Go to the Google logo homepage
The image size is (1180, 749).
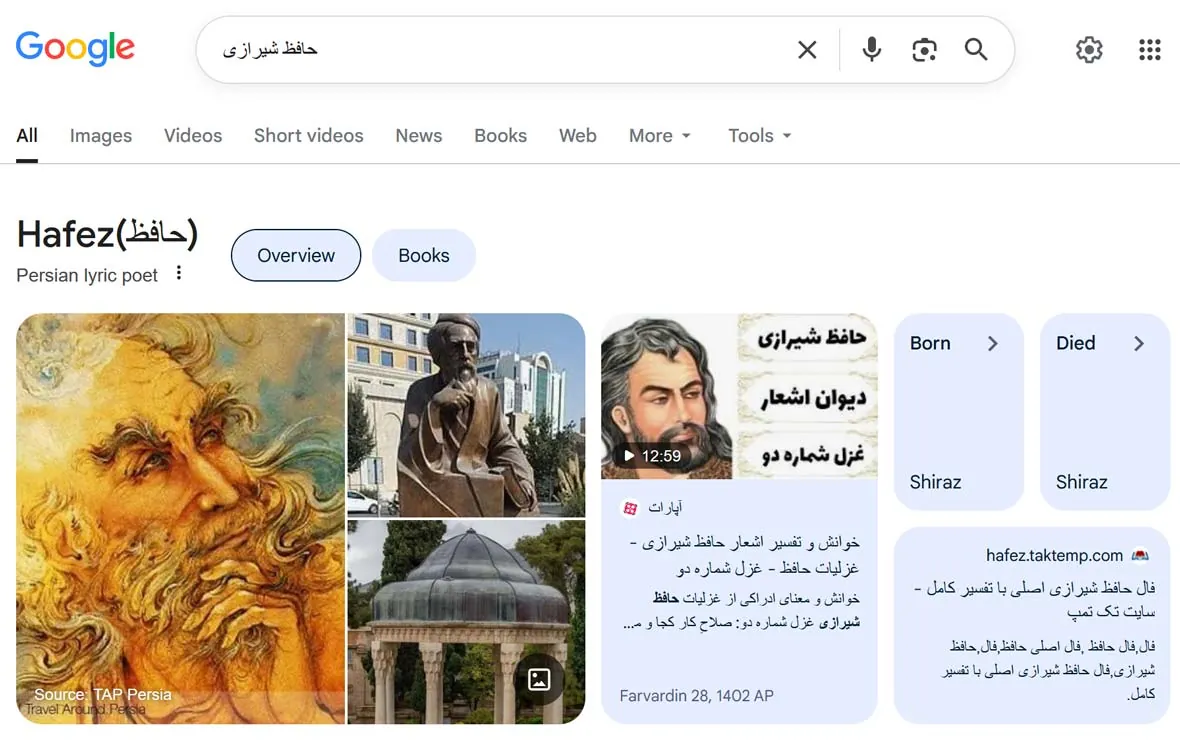tap(75, 49)
